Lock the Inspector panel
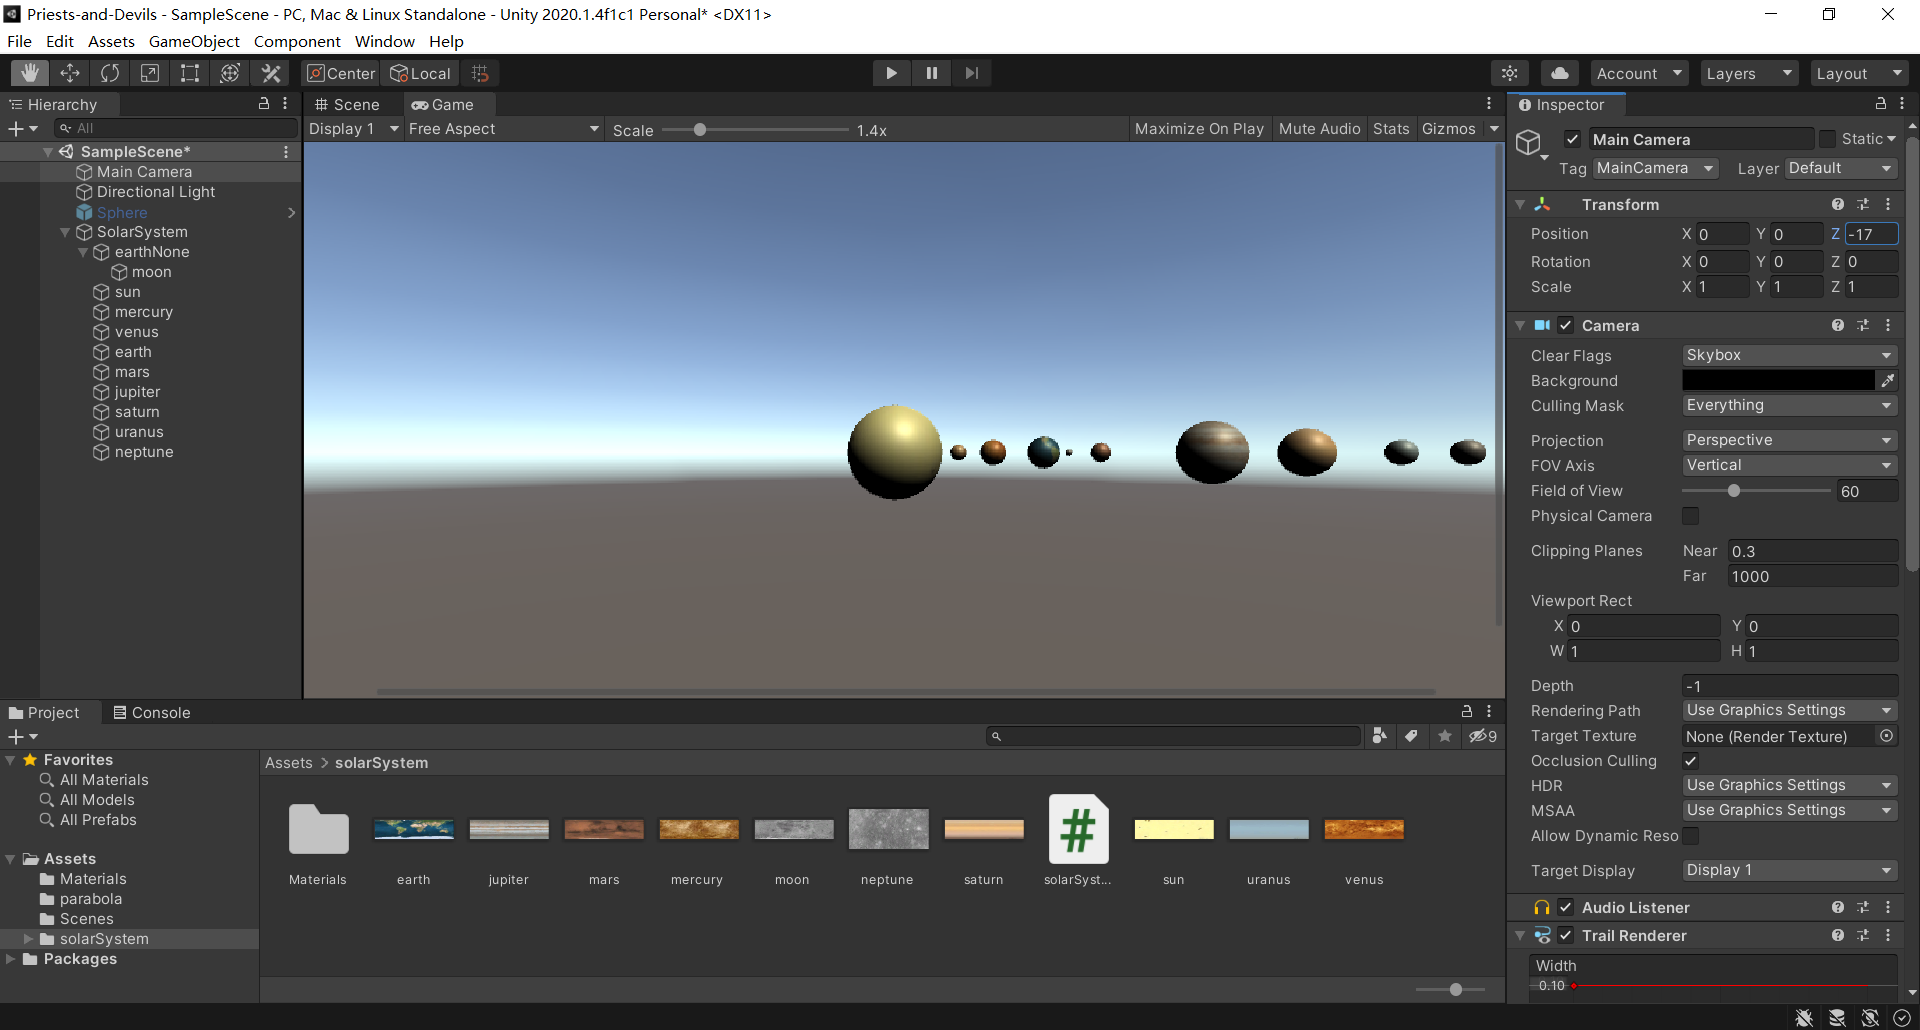The image size is (1920, 1030). (1880, 104)
